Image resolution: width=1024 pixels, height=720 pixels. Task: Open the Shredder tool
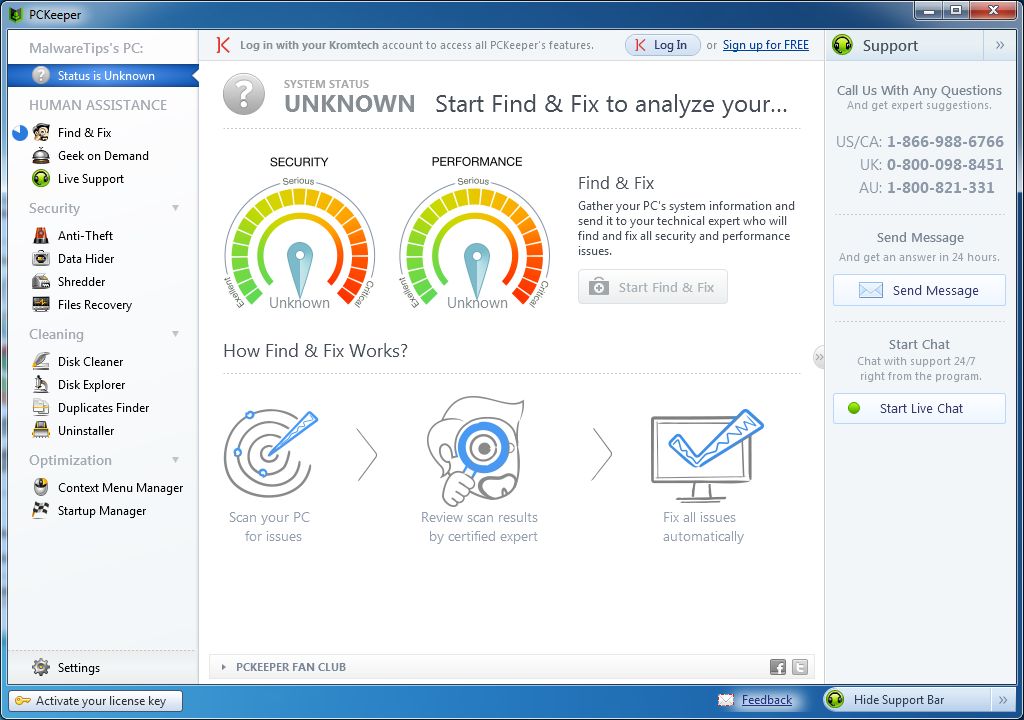click(x=81, y=282)
